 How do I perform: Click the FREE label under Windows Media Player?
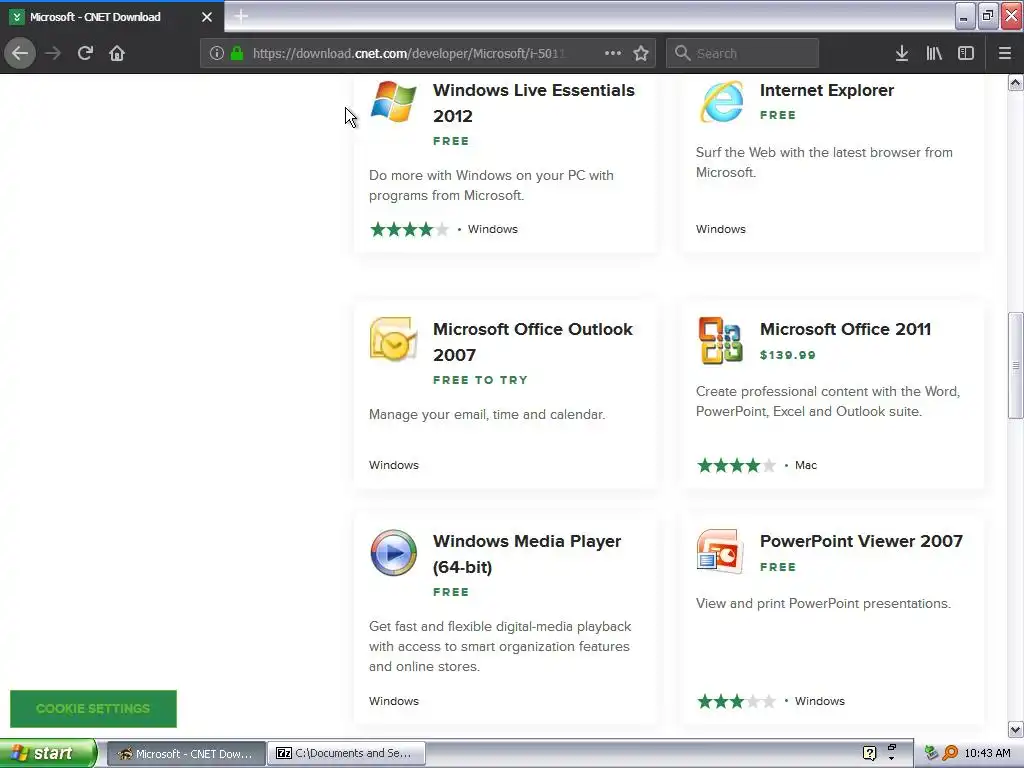(x=451, y=592)
